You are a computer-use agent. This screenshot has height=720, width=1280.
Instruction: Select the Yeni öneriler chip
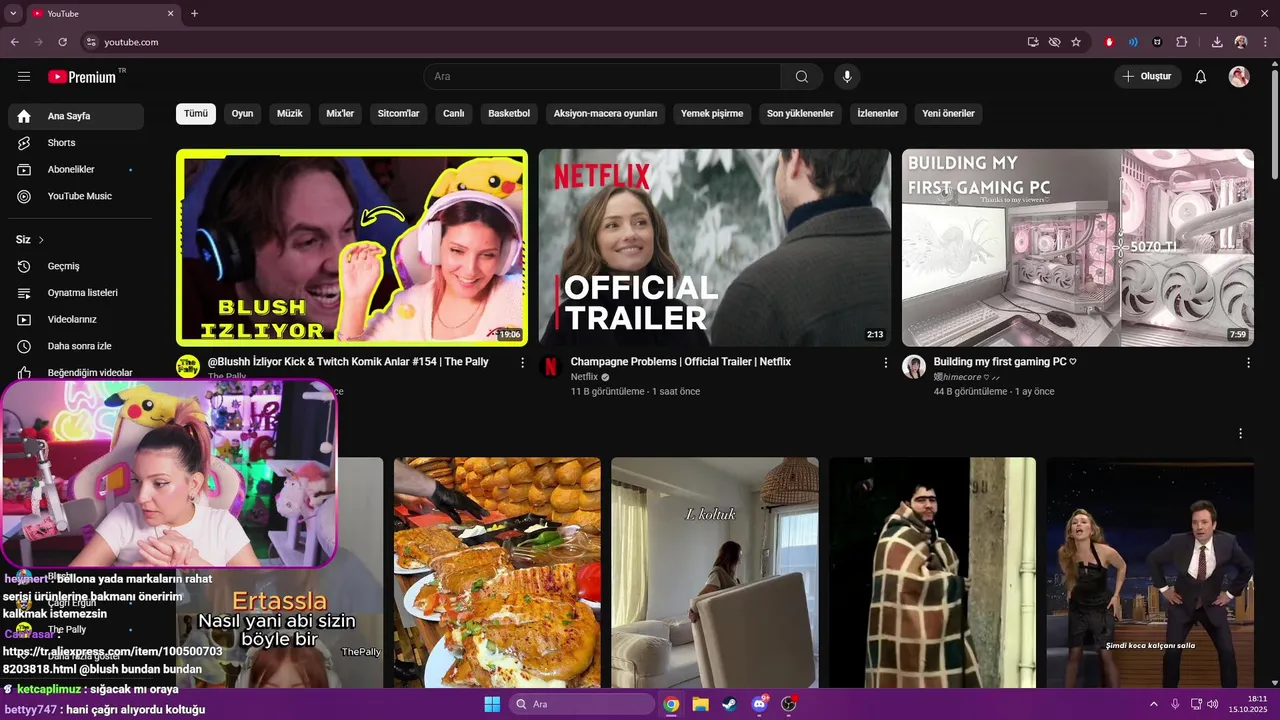tap(948, 114)
